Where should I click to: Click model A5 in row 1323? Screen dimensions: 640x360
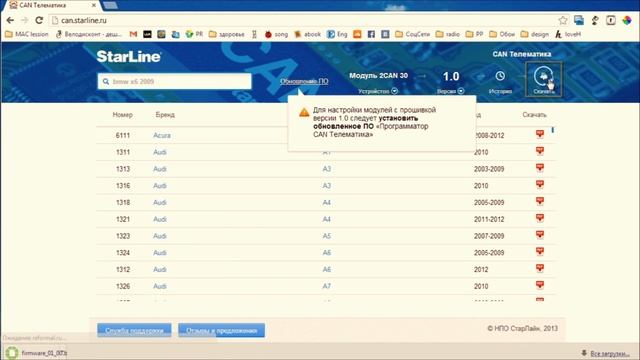click(327, 236)
